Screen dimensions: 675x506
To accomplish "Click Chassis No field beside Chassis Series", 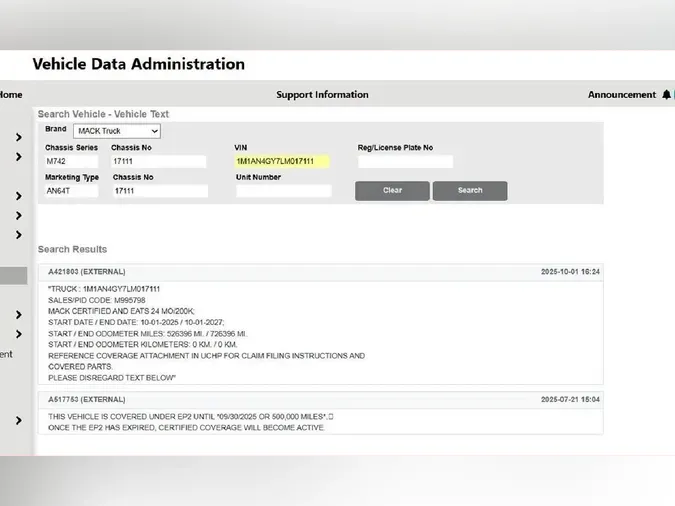I will point(157,161).
